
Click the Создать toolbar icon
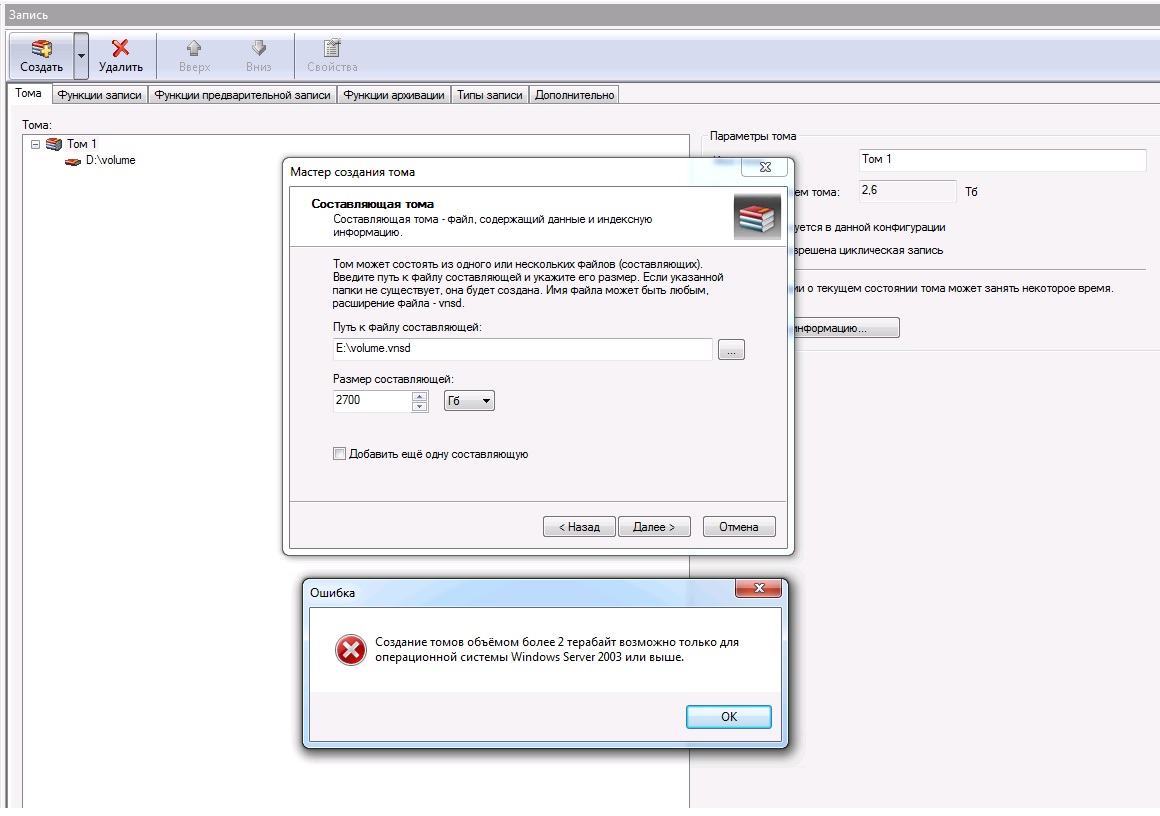(x=41, y=49)
